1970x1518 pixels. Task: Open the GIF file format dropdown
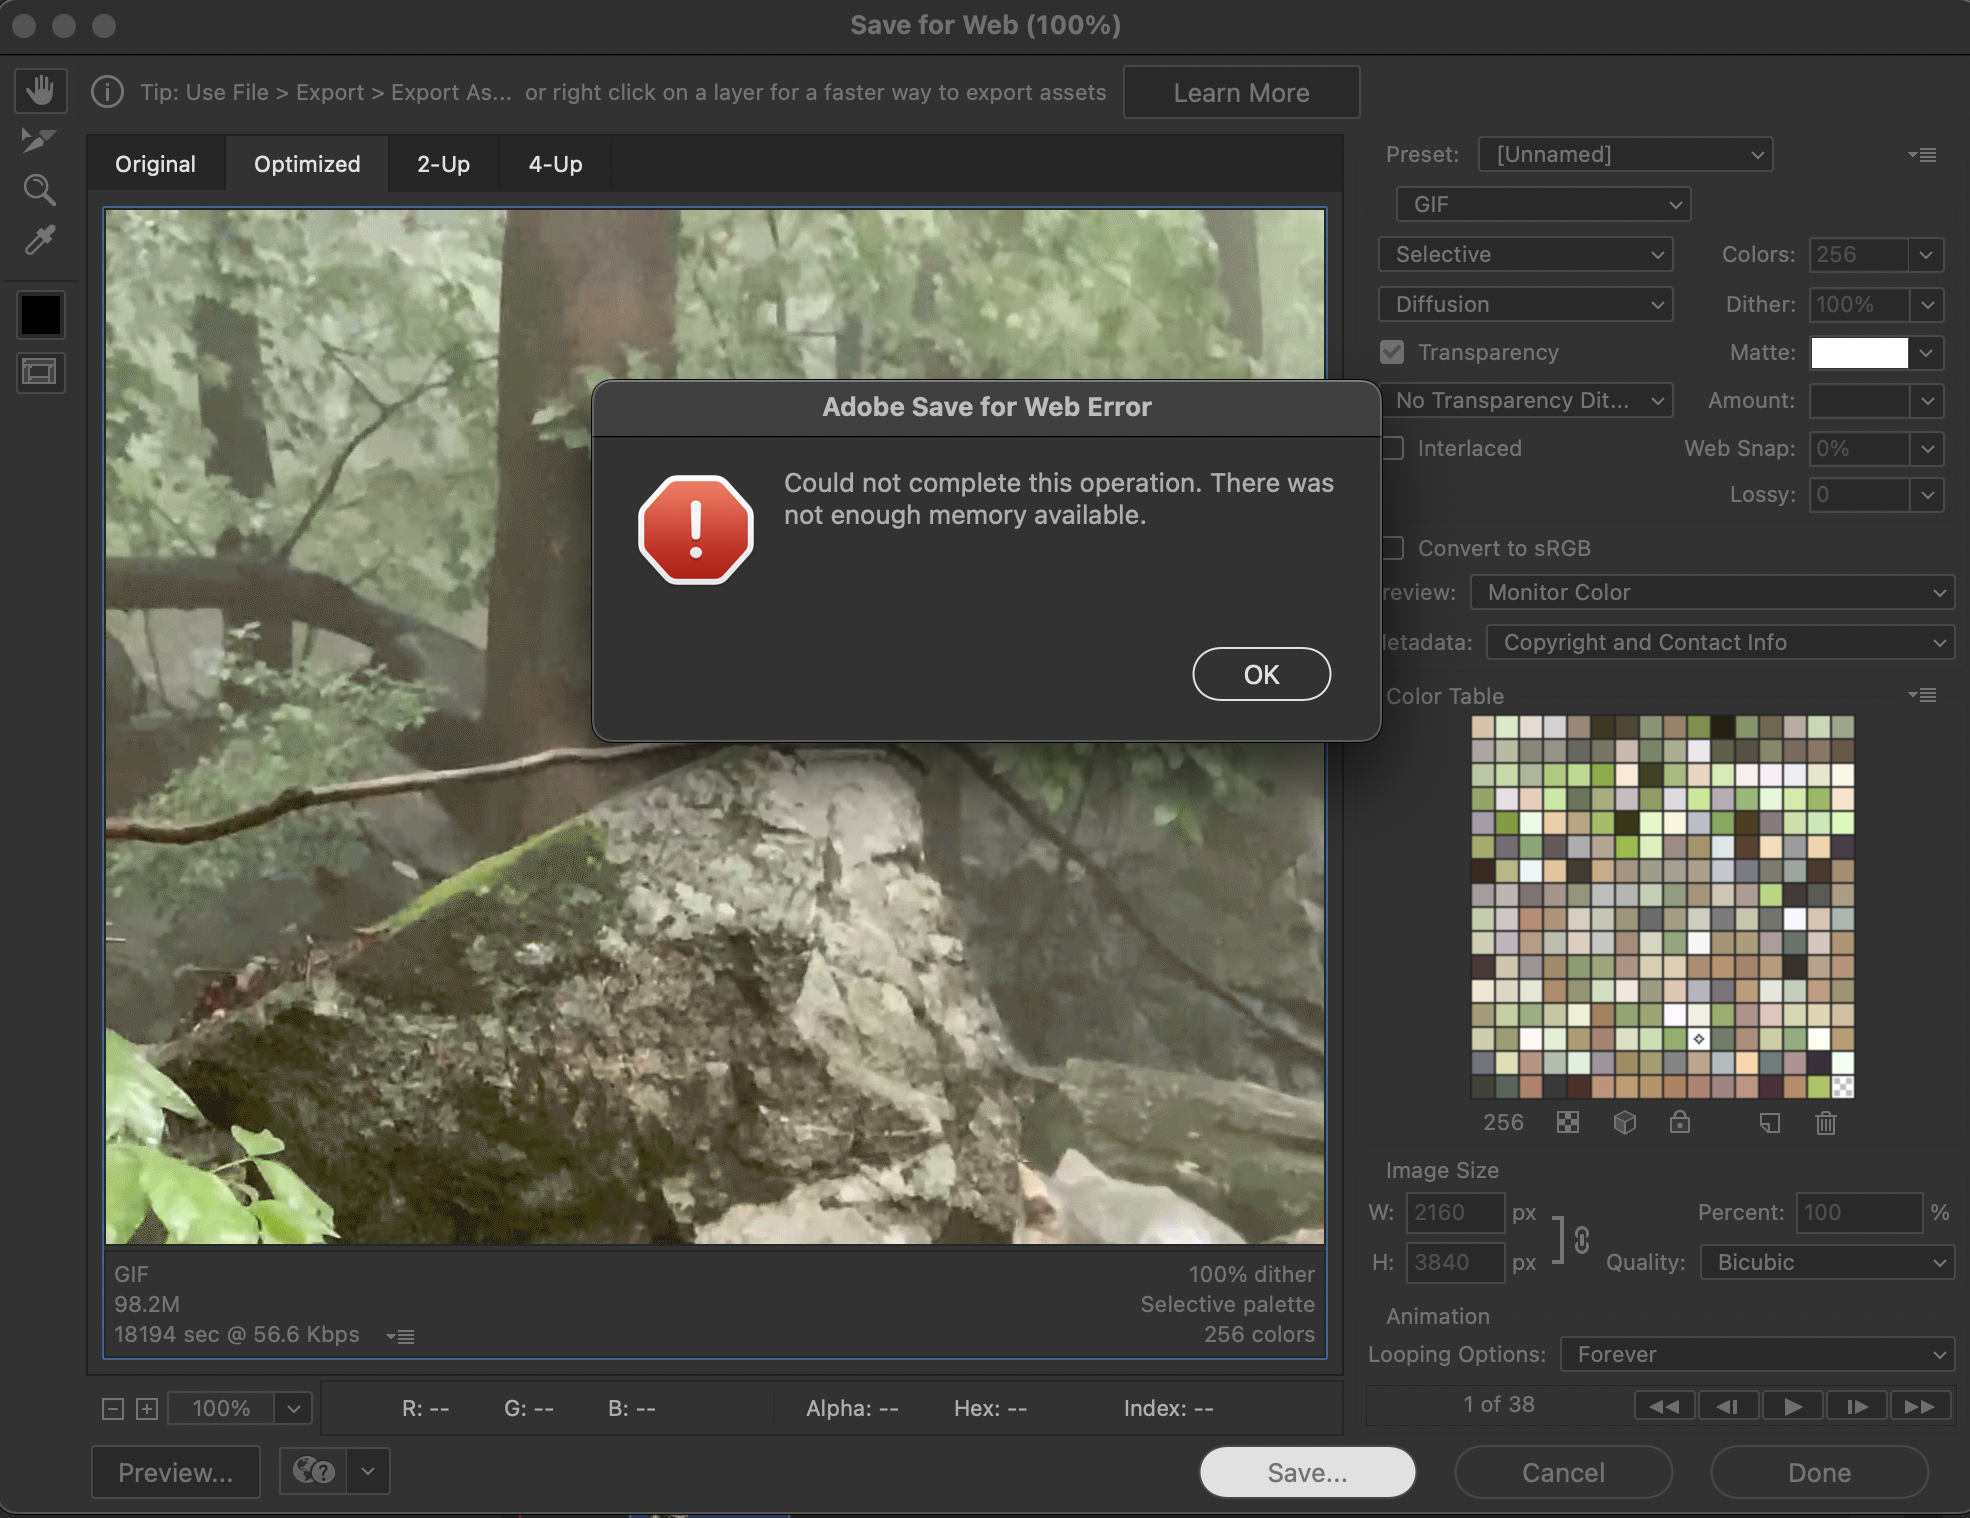coord(1543,204)
